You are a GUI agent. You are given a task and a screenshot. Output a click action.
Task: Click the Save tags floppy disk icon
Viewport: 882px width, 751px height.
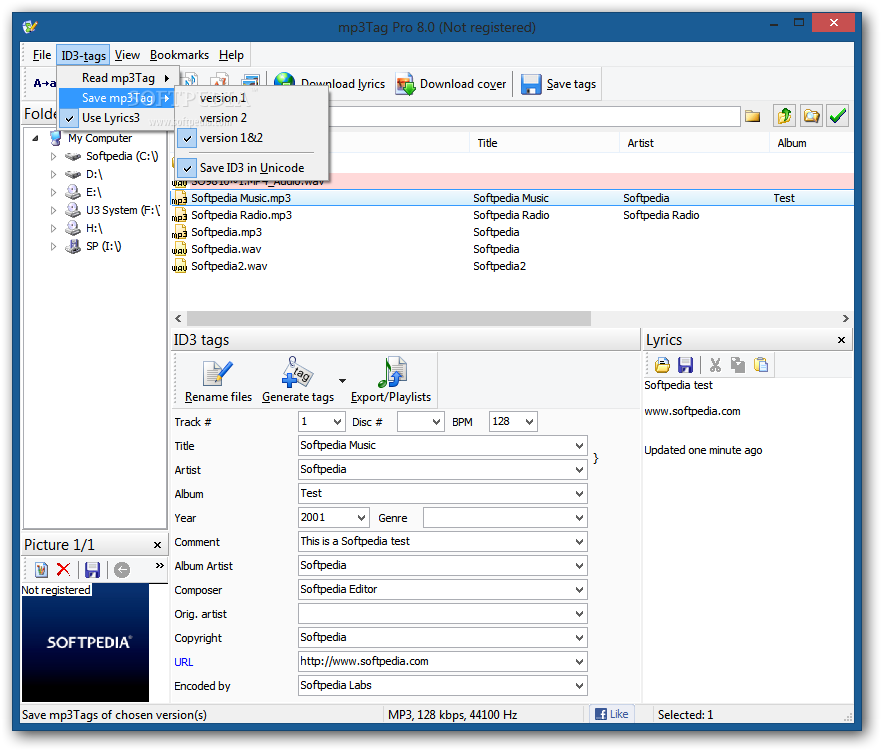pyautogui.click(x=530, y=84)
